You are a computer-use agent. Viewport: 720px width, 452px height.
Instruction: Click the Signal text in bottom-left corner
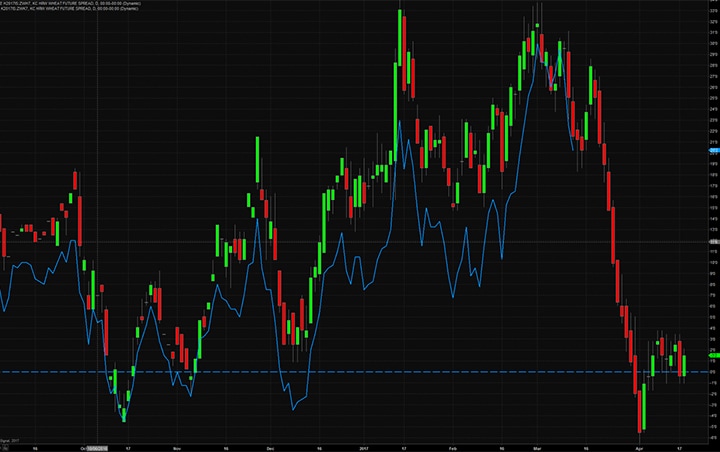coord(11,439)
